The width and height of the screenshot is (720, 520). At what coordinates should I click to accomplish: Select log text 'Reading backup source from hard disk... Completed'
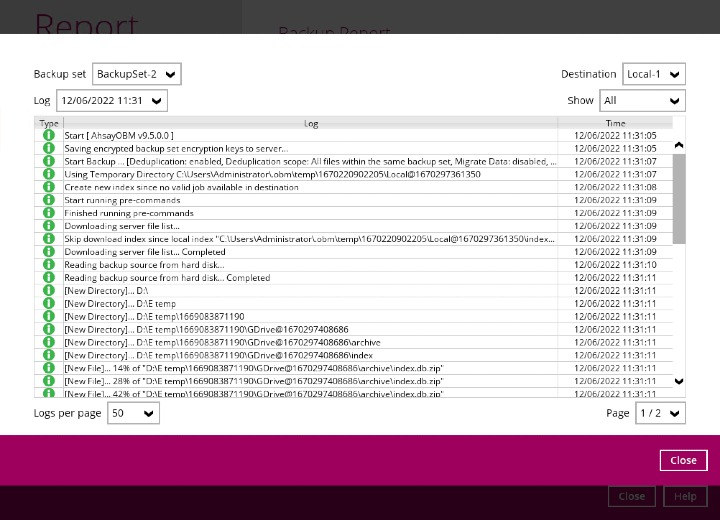[x=167, y=277]
